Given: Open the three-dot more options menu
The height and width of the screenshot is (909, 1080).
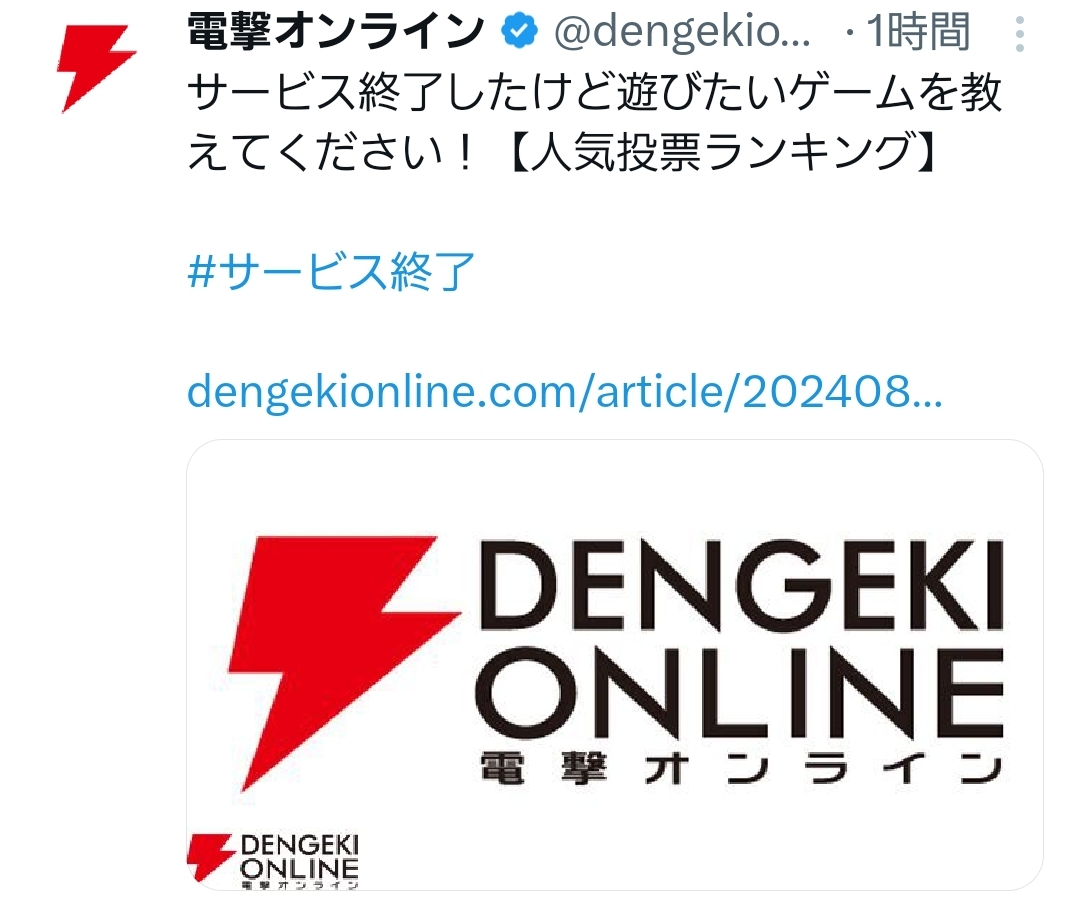Looking at the screenshot, I should [1020, 34].
